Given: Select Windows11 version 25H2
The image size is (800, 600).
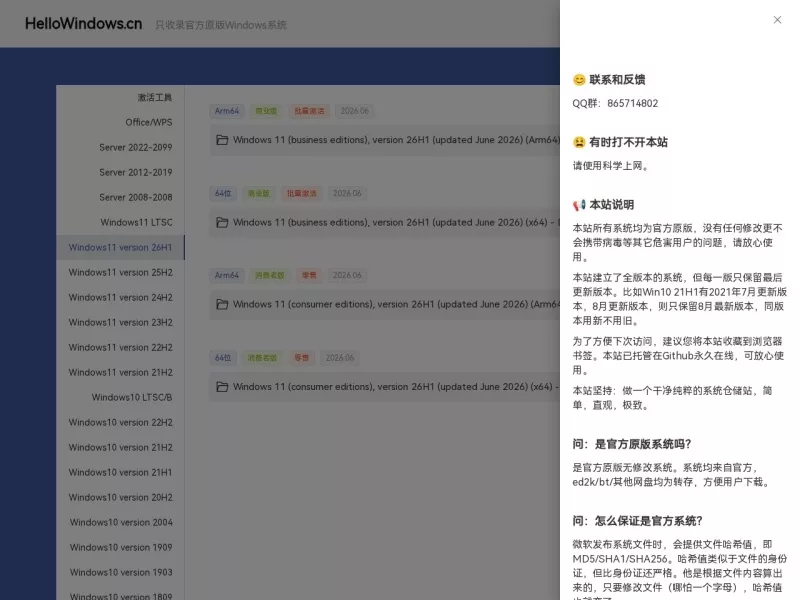Looking at the screenshot, I should click(x=120, y=272).
